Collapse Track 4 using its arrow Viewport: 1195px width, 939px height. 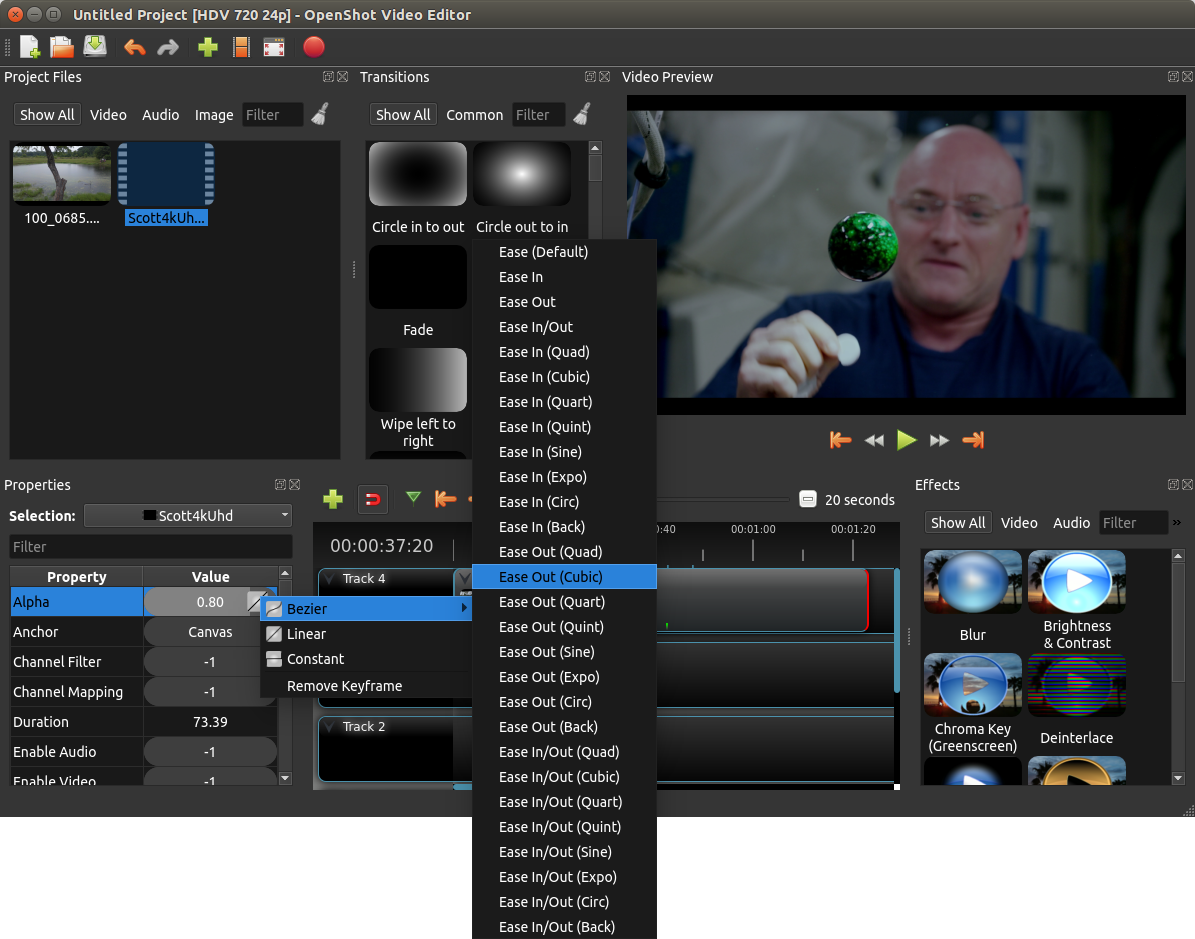[329, 579]
